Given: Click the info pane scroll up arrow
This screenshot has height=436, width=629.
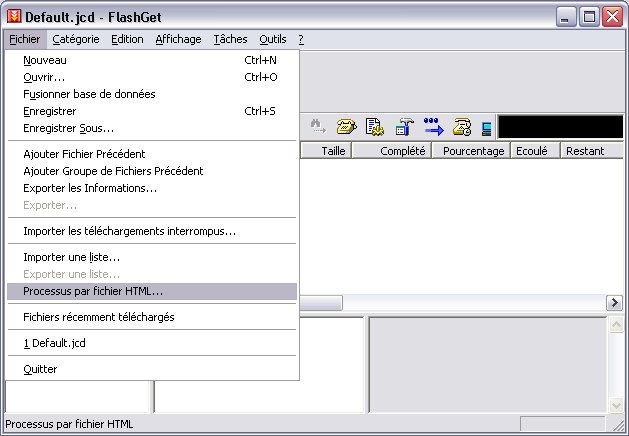Looking at the screenshot, I should point(616,324).
